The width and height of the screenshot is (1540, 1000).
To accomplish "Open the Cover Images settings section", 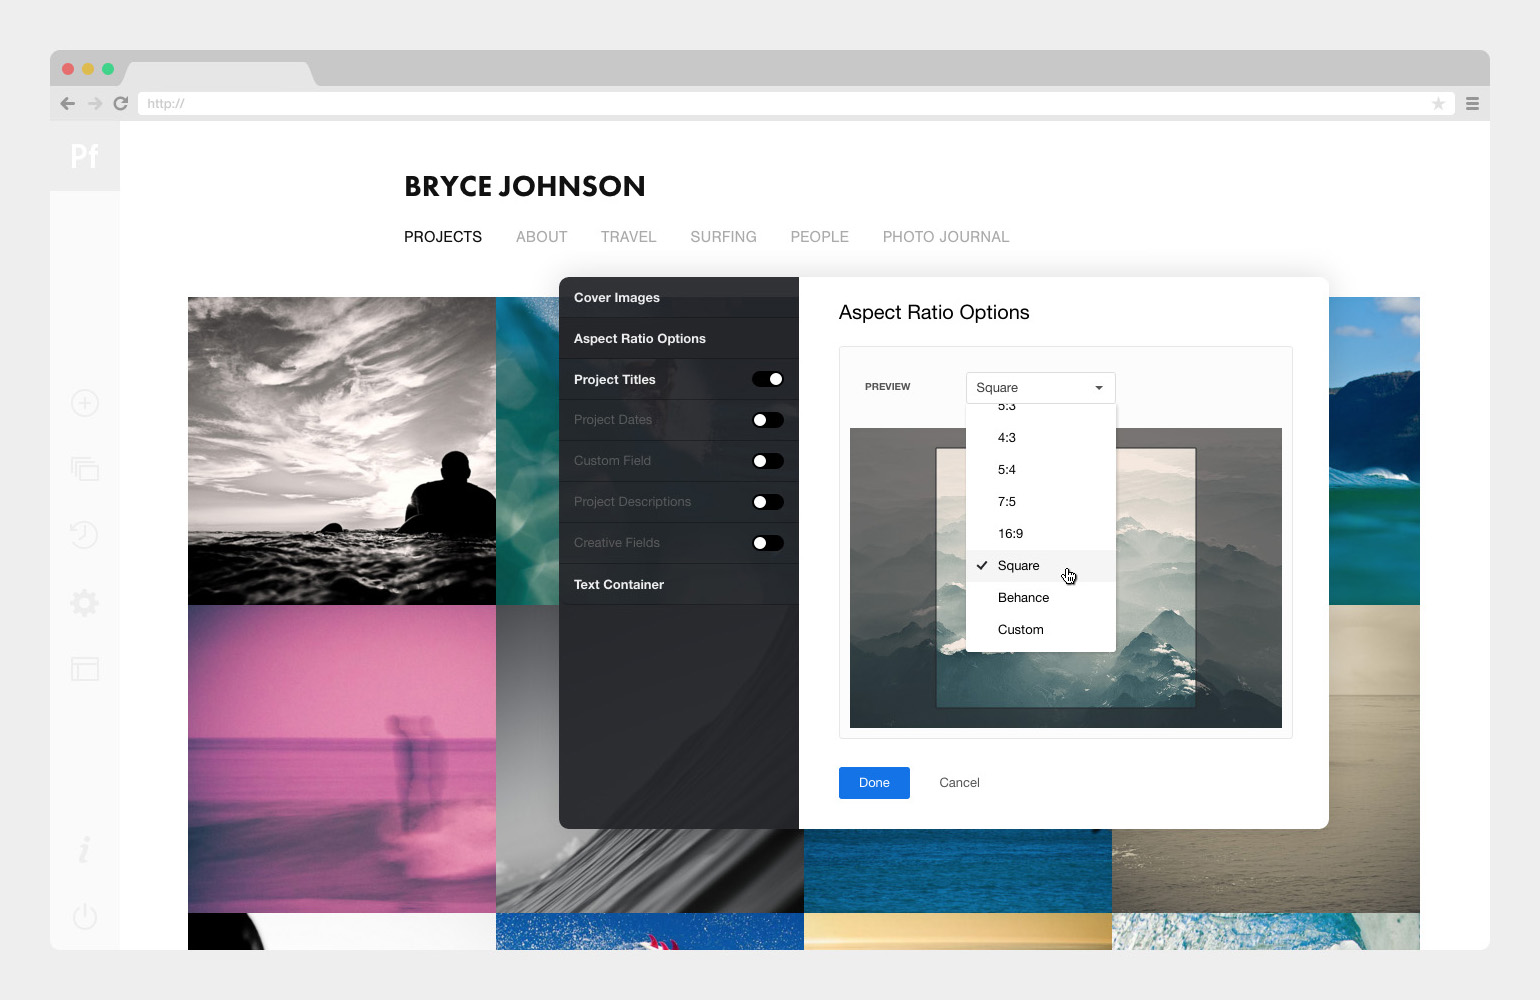I will point(616,297).
